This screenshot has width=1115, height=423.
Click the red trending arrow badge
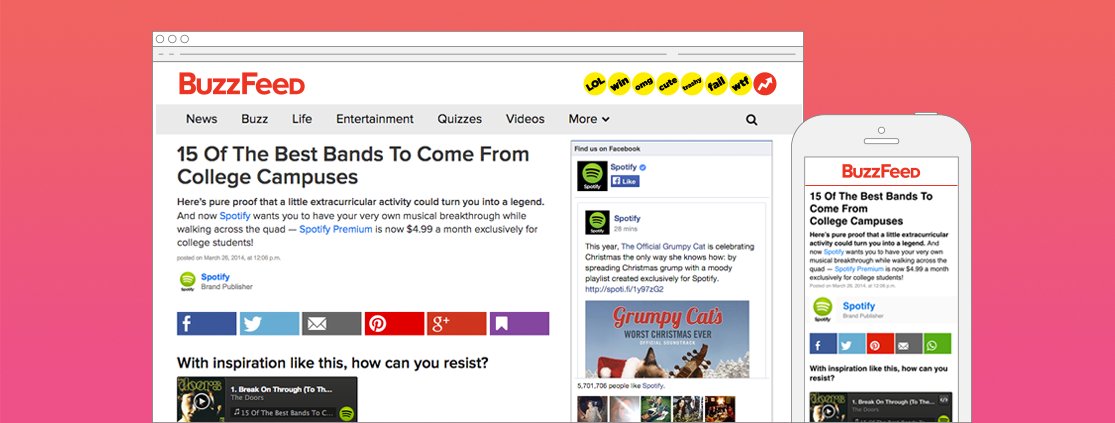[x=765, y=84]
